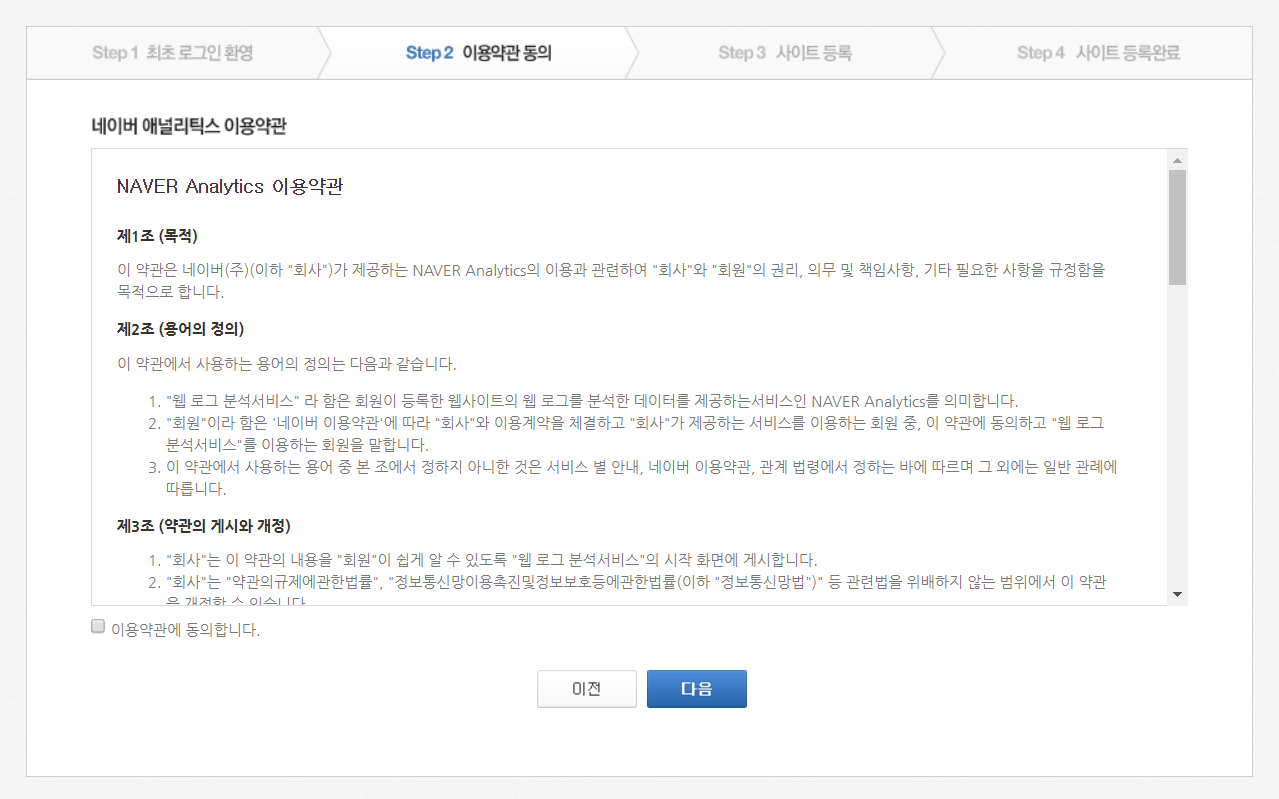Click the 제1조 (목적) heading
1279x799 pixels.
(x=157, y=236)
